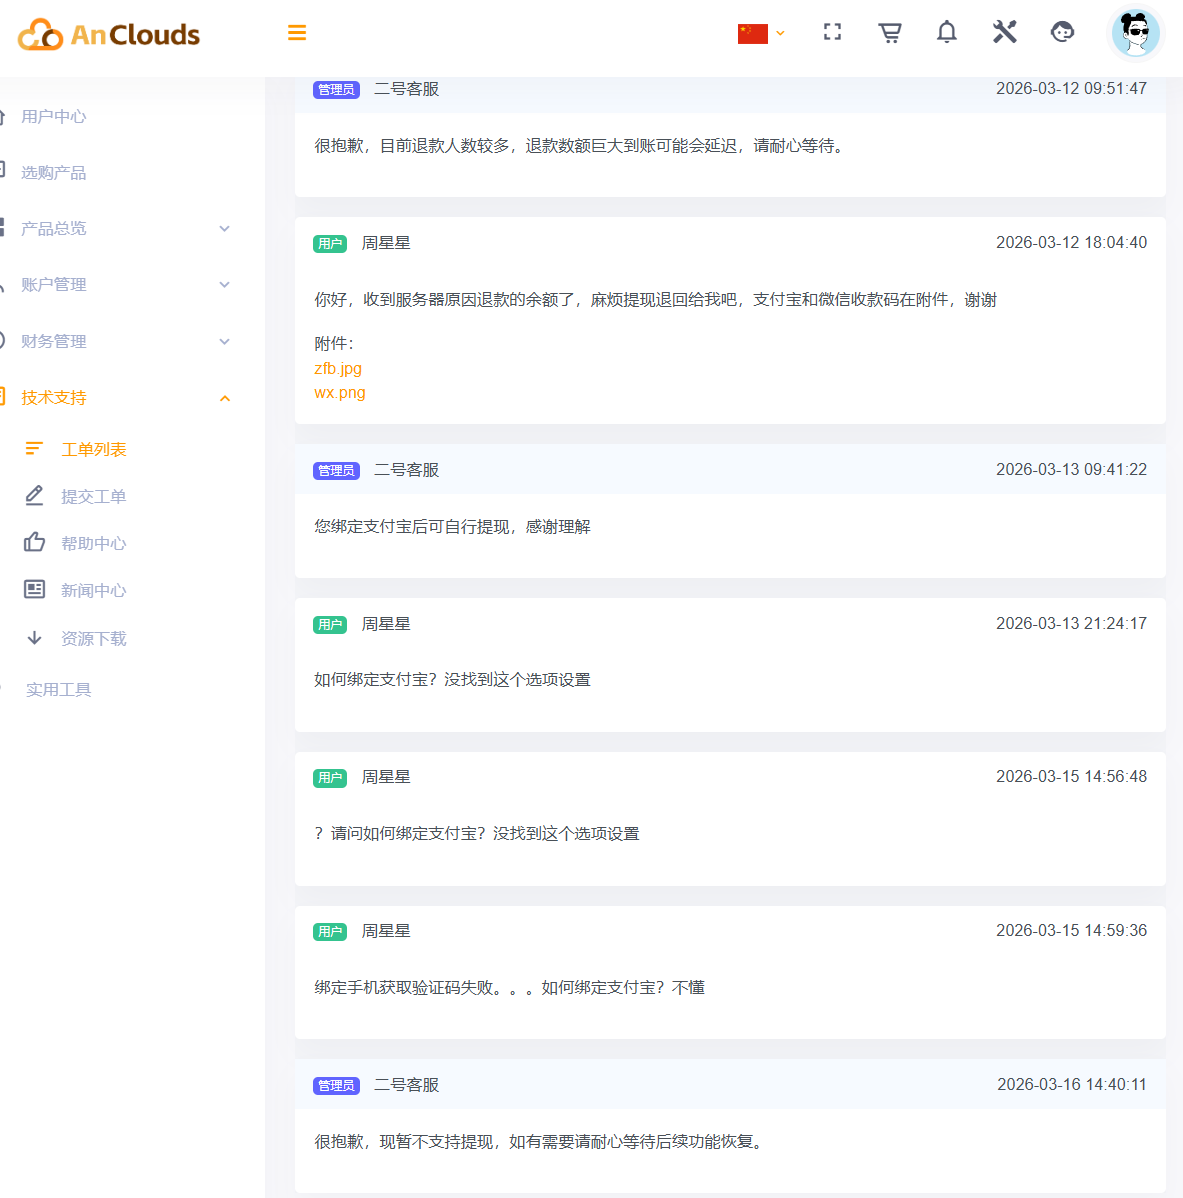Image resolution: width=1183 pixels, height=1198 pixels.
Task: Click timestamp 2026-03-13 09:41:22
Action: coord(1071,469)
